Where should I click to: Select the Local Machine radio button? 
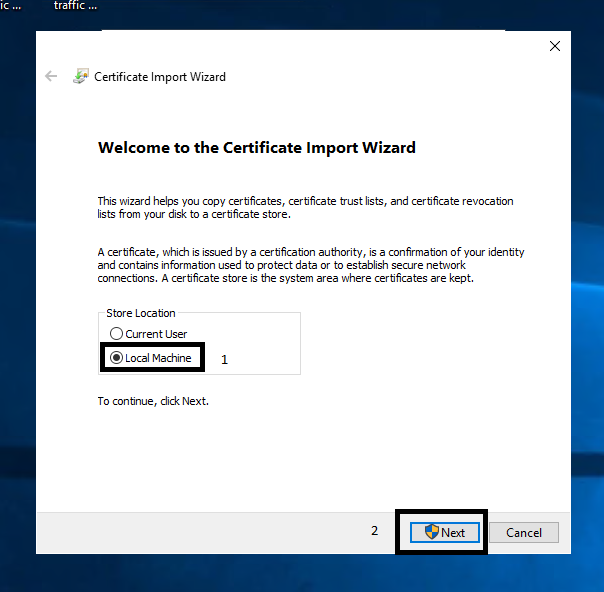pyautogui.click(x=117, y=358)
